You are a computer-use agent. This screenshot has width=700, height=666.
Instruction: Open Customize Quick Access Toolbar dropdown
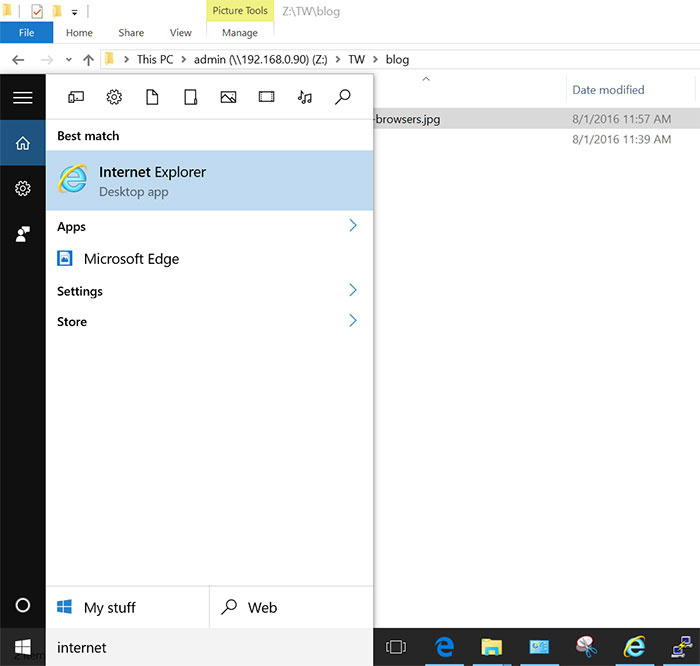pos(74,12)
